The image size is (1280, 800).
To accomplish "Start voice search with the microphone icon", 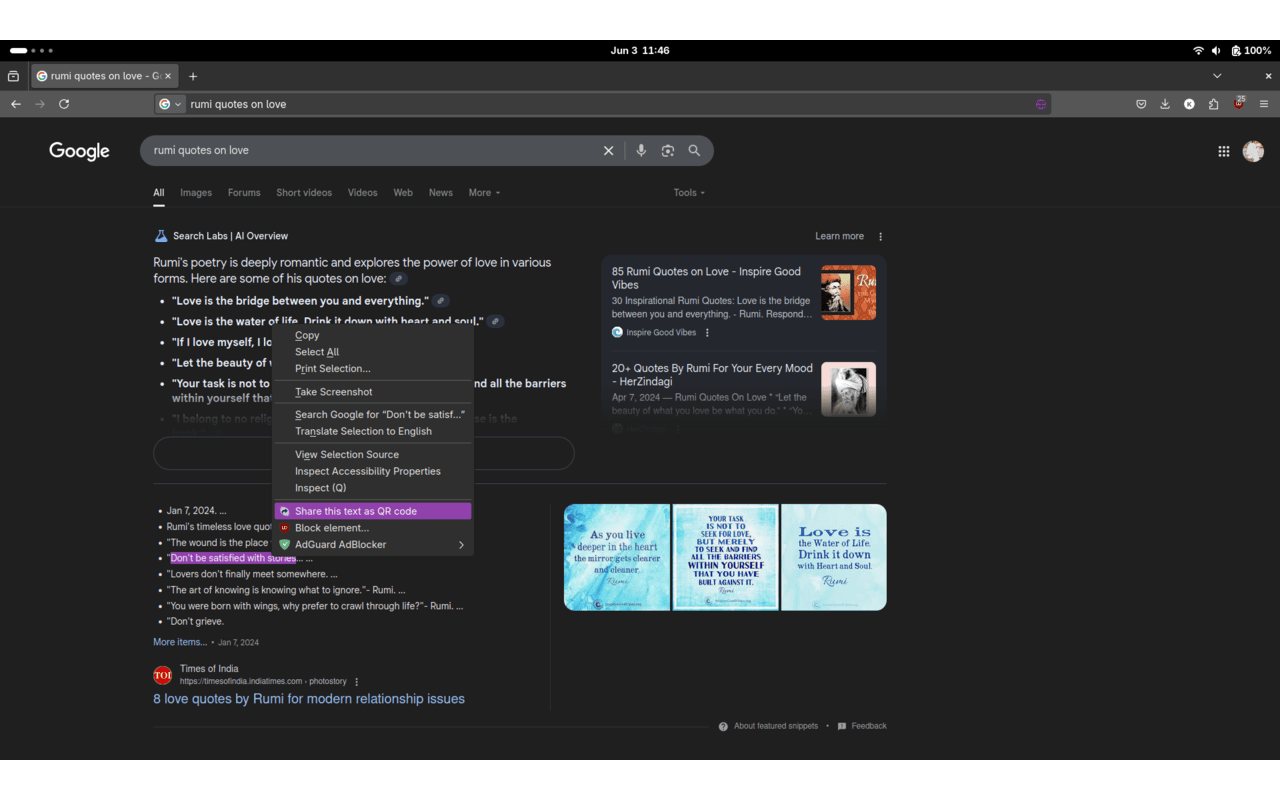I will point(641,151).
